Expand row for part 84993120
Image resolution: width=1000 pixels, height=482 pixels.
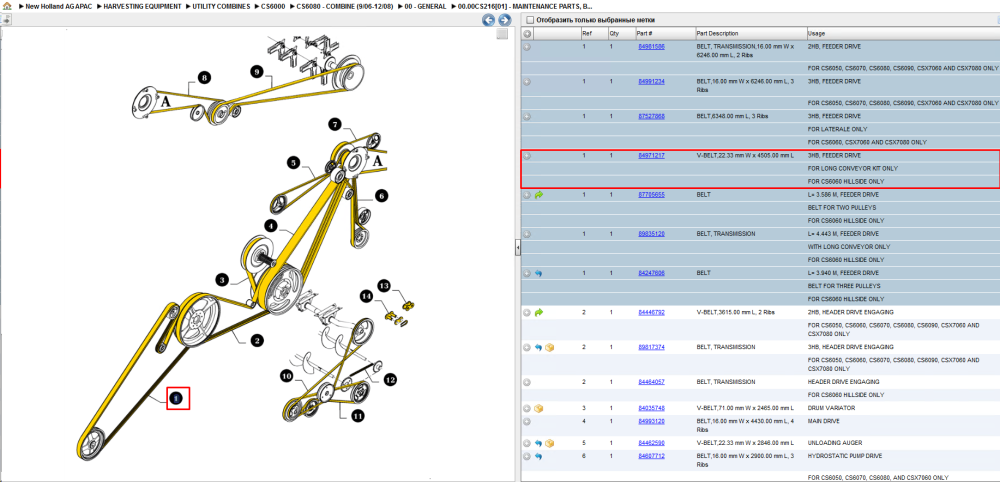[527, 421]
